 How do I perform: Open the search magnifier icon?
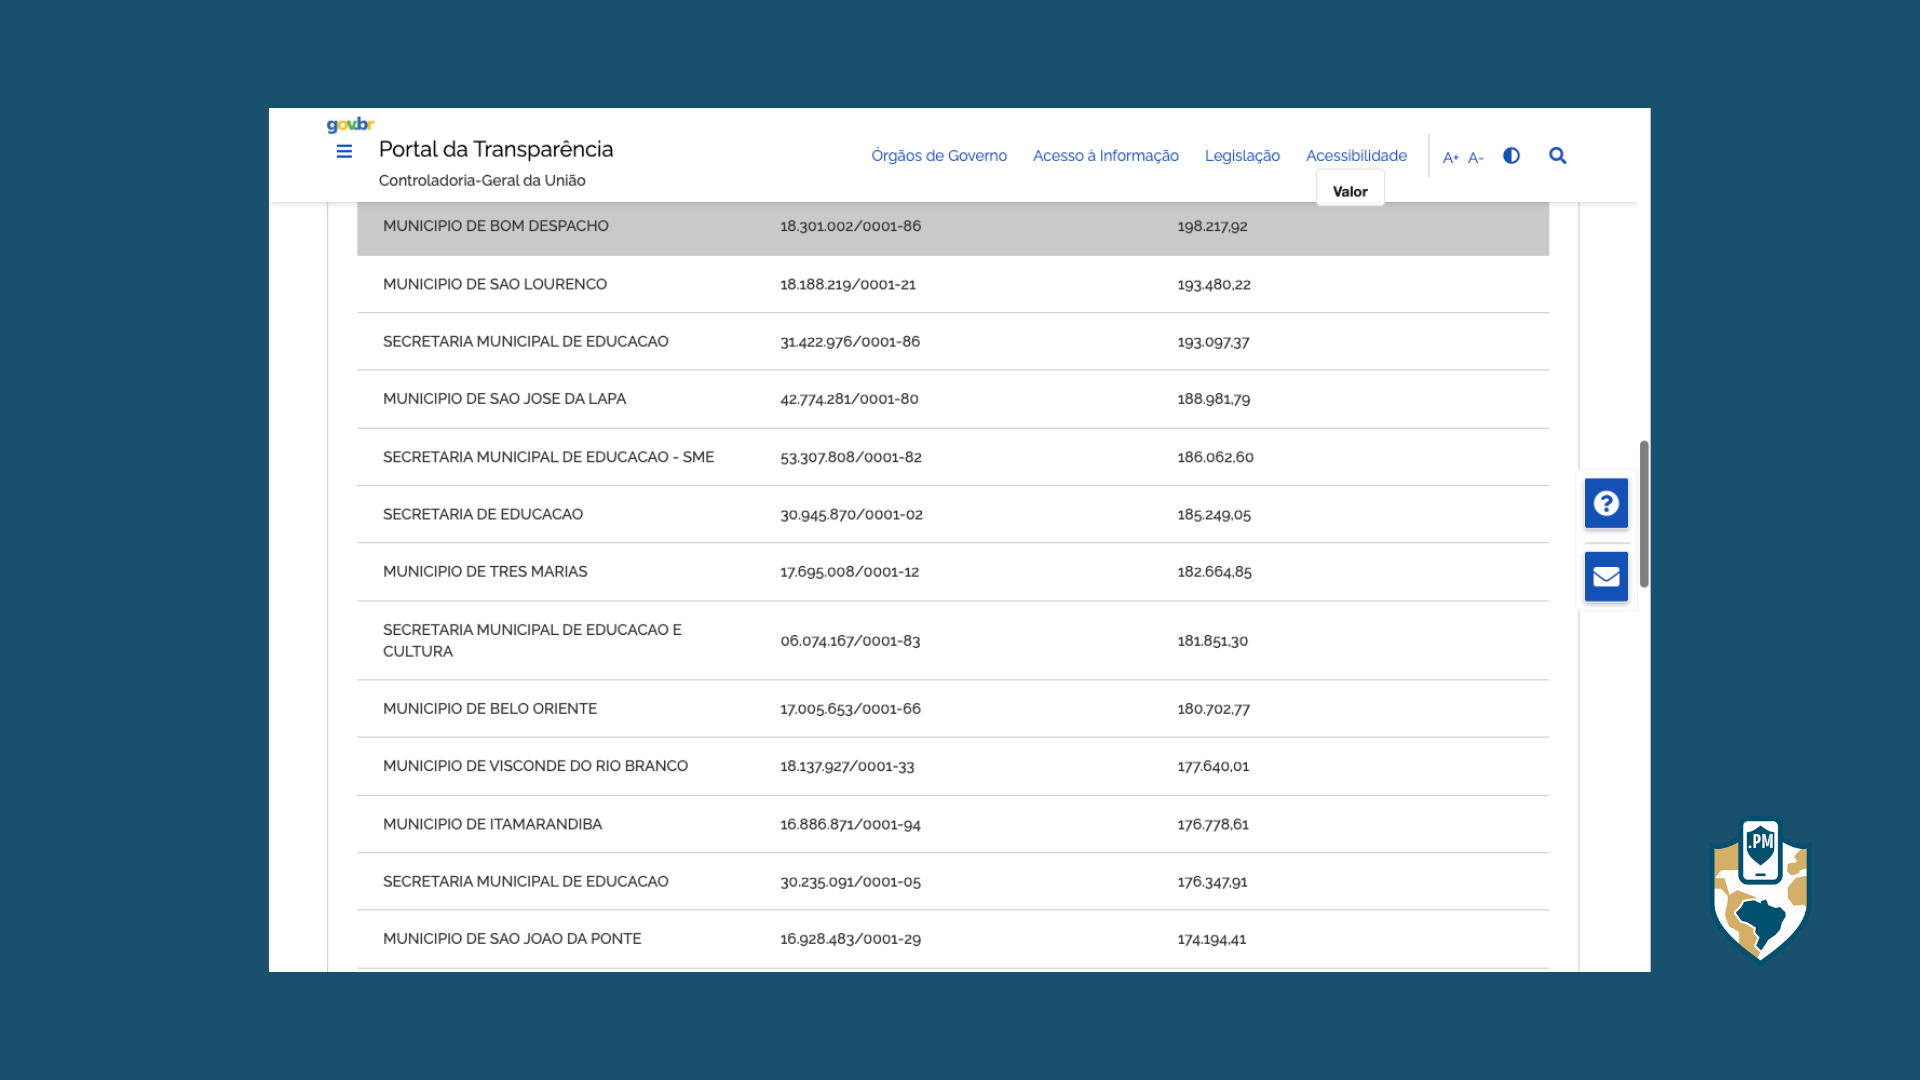(x=1557, y=156)
